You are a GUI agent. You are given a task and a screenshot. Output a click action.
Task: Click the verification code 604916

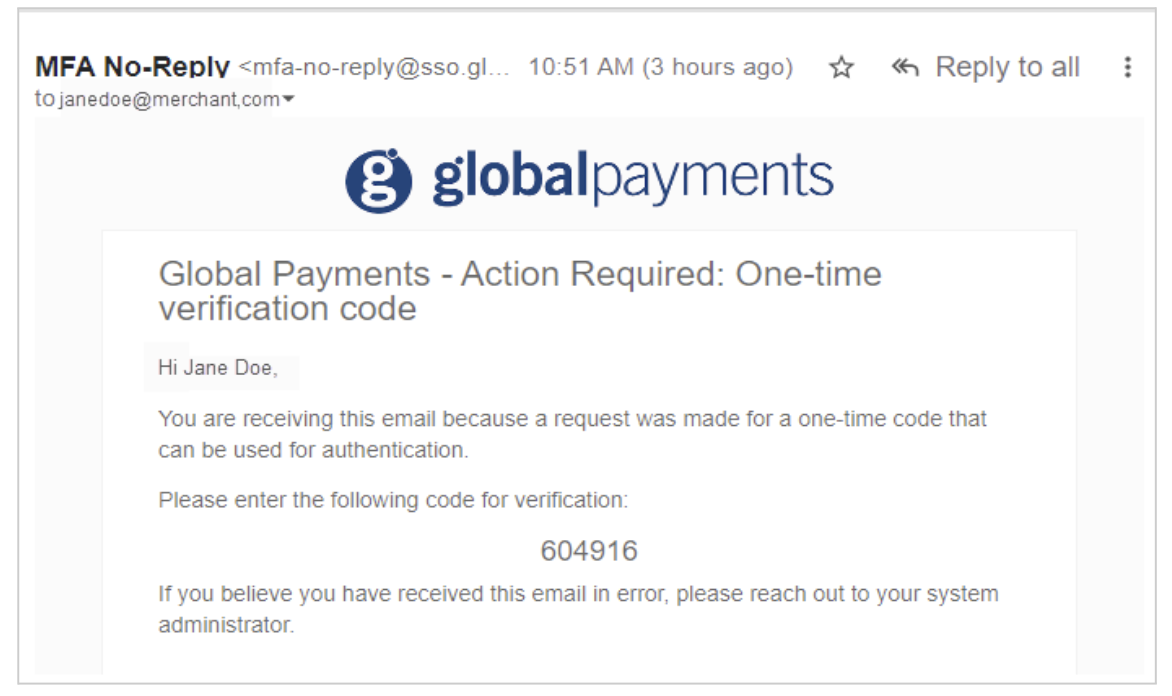pos(589,551)
